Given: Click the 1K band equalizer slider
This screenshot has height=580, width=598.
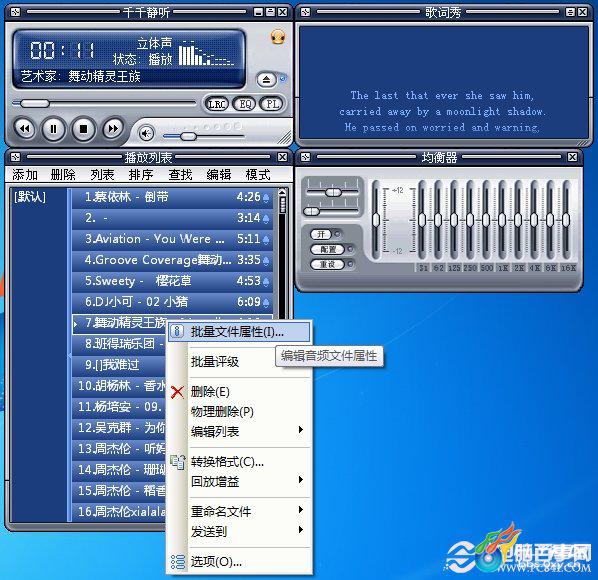Looking at the screenshot, I should click(502, 220).
